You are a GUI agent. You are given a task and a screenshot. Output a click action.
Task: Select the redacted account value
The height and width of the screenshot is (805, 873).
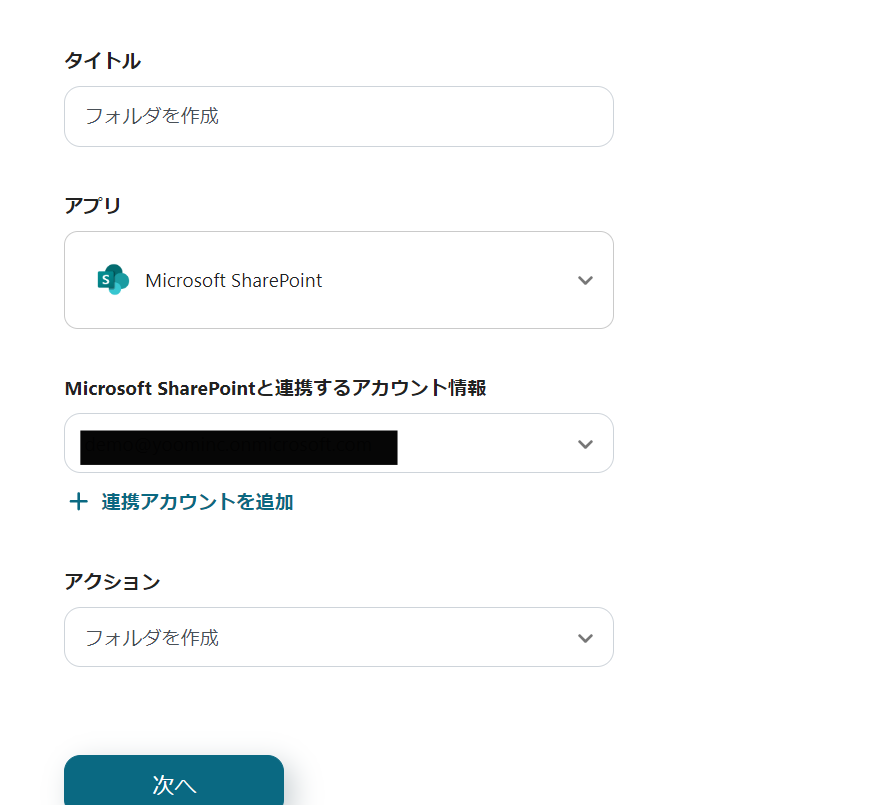pyautogui.click(x=239, y=447)
